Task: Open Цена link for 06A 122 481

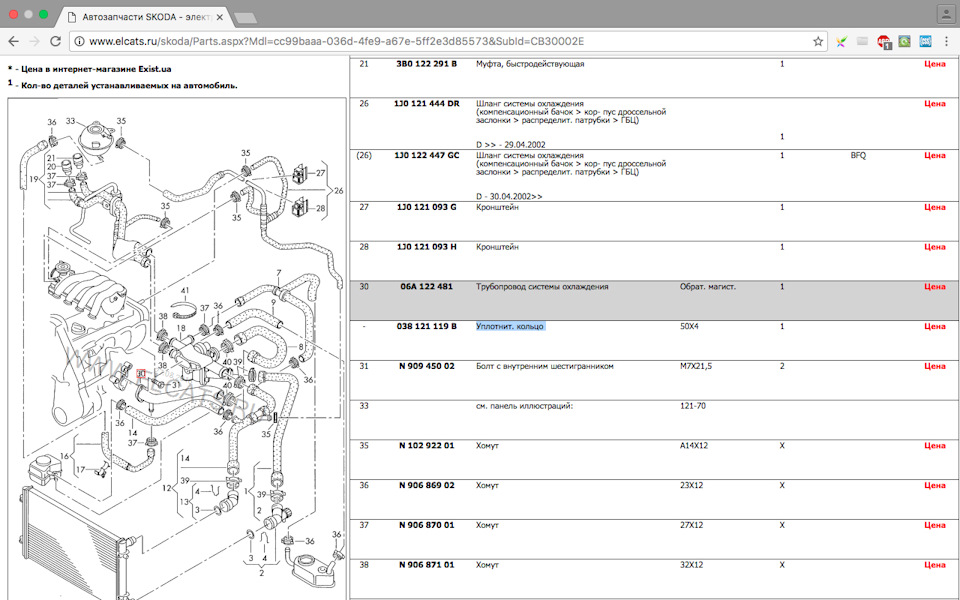Action: click(x=934, y=287)
